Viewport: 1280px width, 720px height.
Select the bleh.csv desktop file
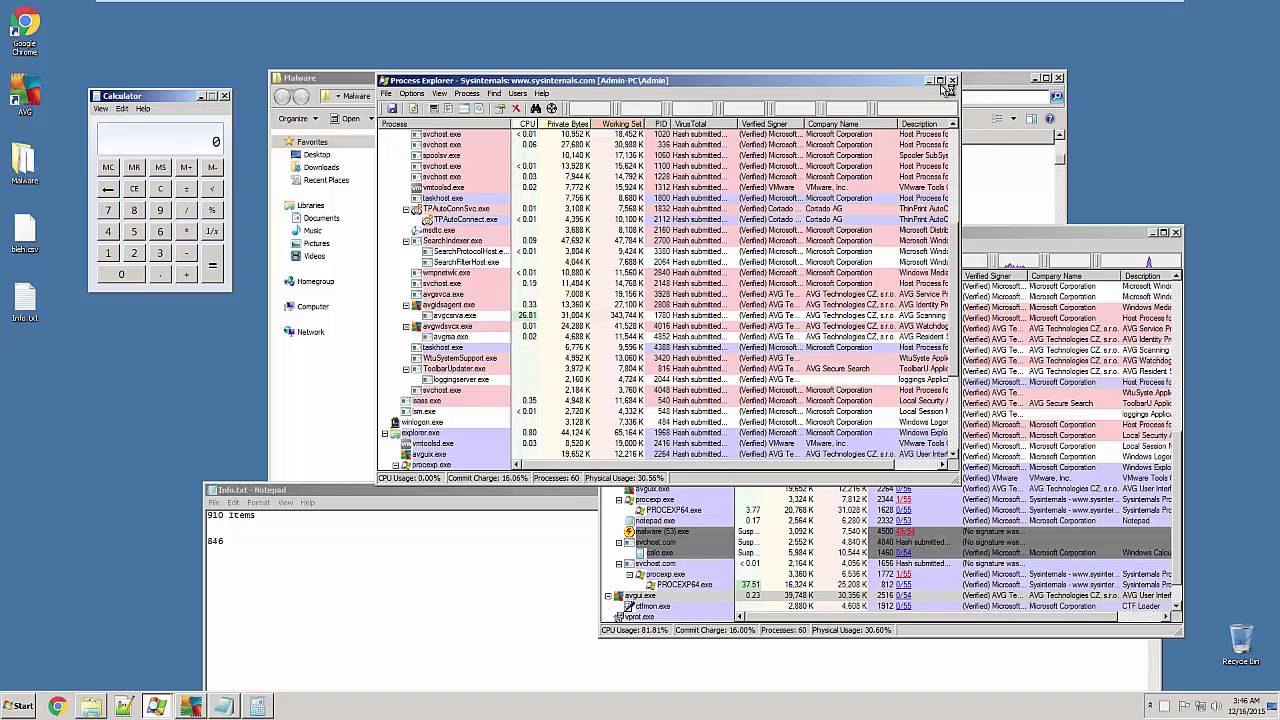coord(25,235)
